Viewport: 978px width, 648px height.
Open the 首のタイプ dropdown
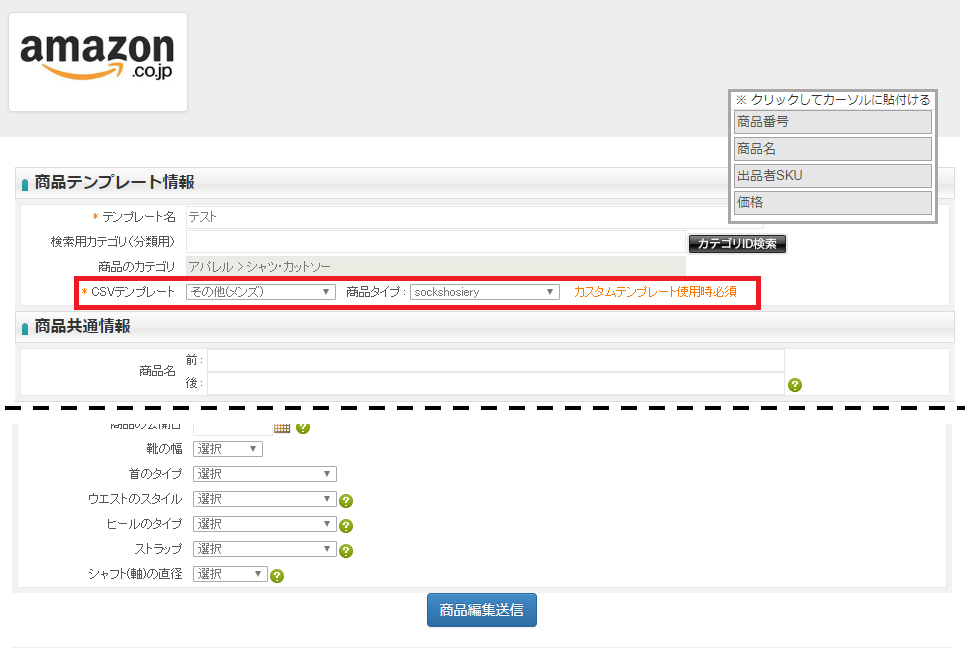coord(264,474)
